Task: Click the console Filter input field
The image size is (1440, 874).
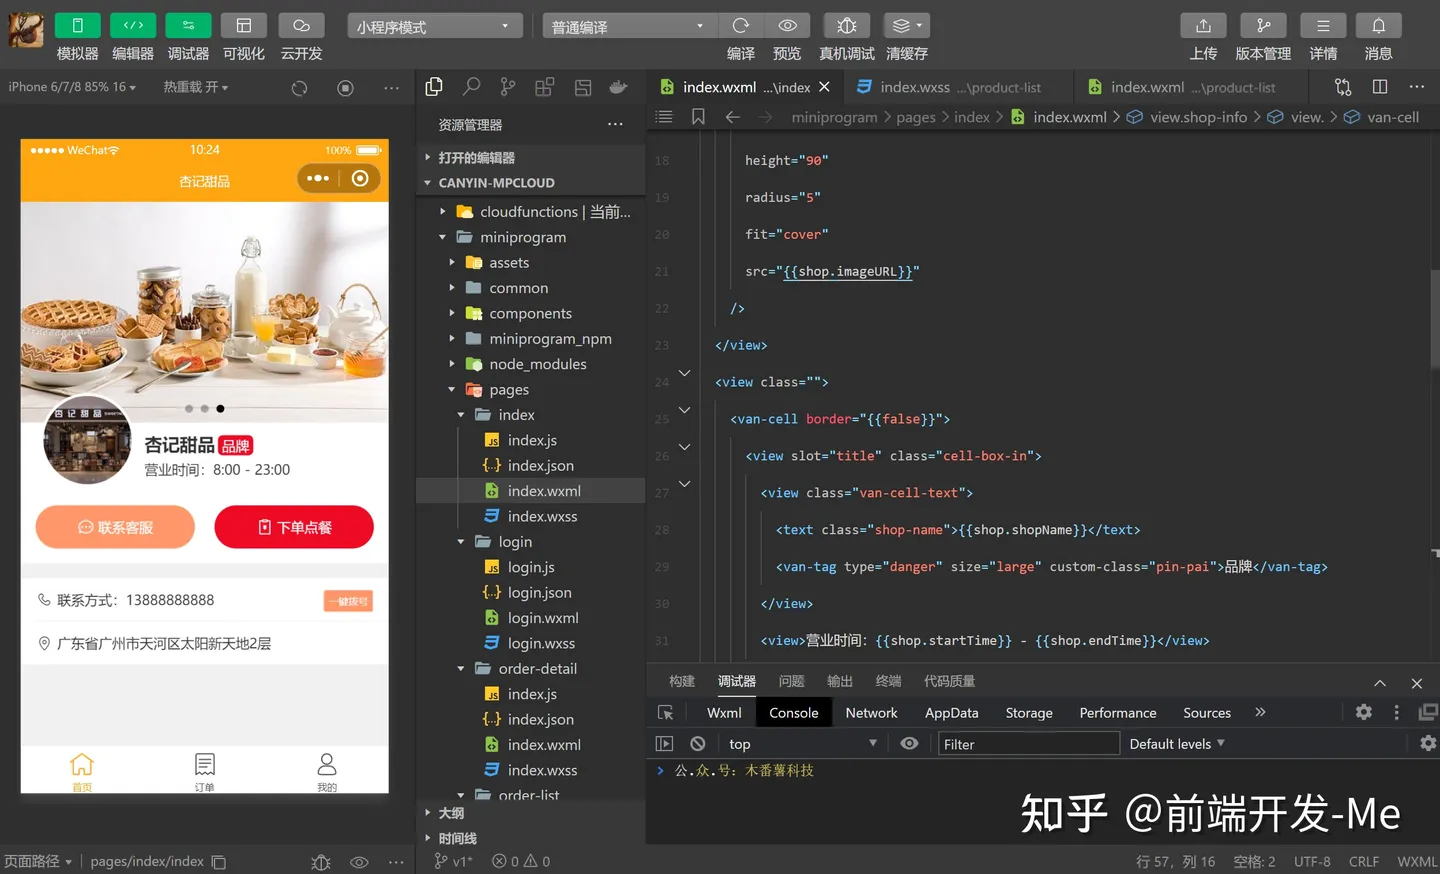Action: [x=1028, y=744]
